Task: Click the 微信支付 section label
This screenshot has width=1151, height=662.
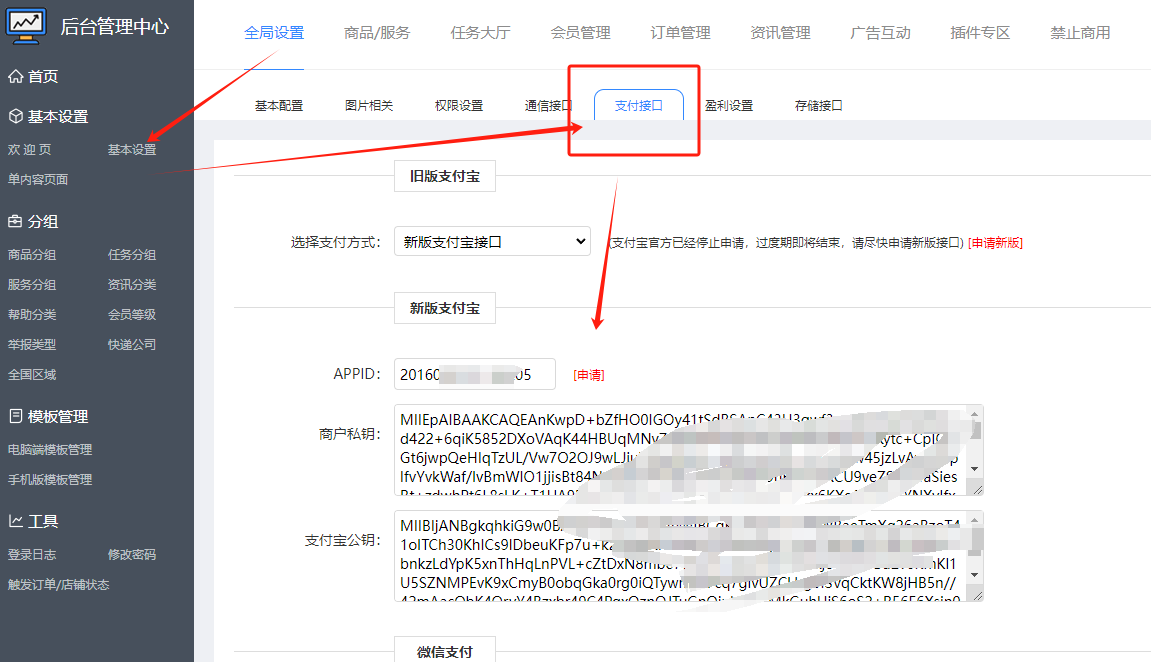Action: tap(445, 651)
